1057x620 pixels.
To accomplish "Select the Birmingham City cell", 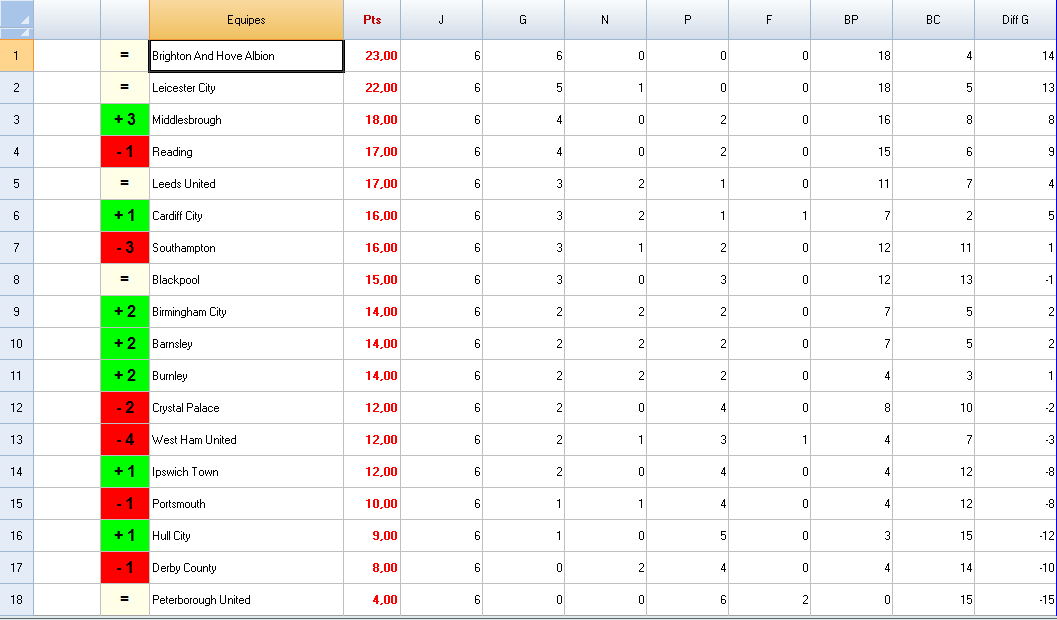I will point(246,312).
